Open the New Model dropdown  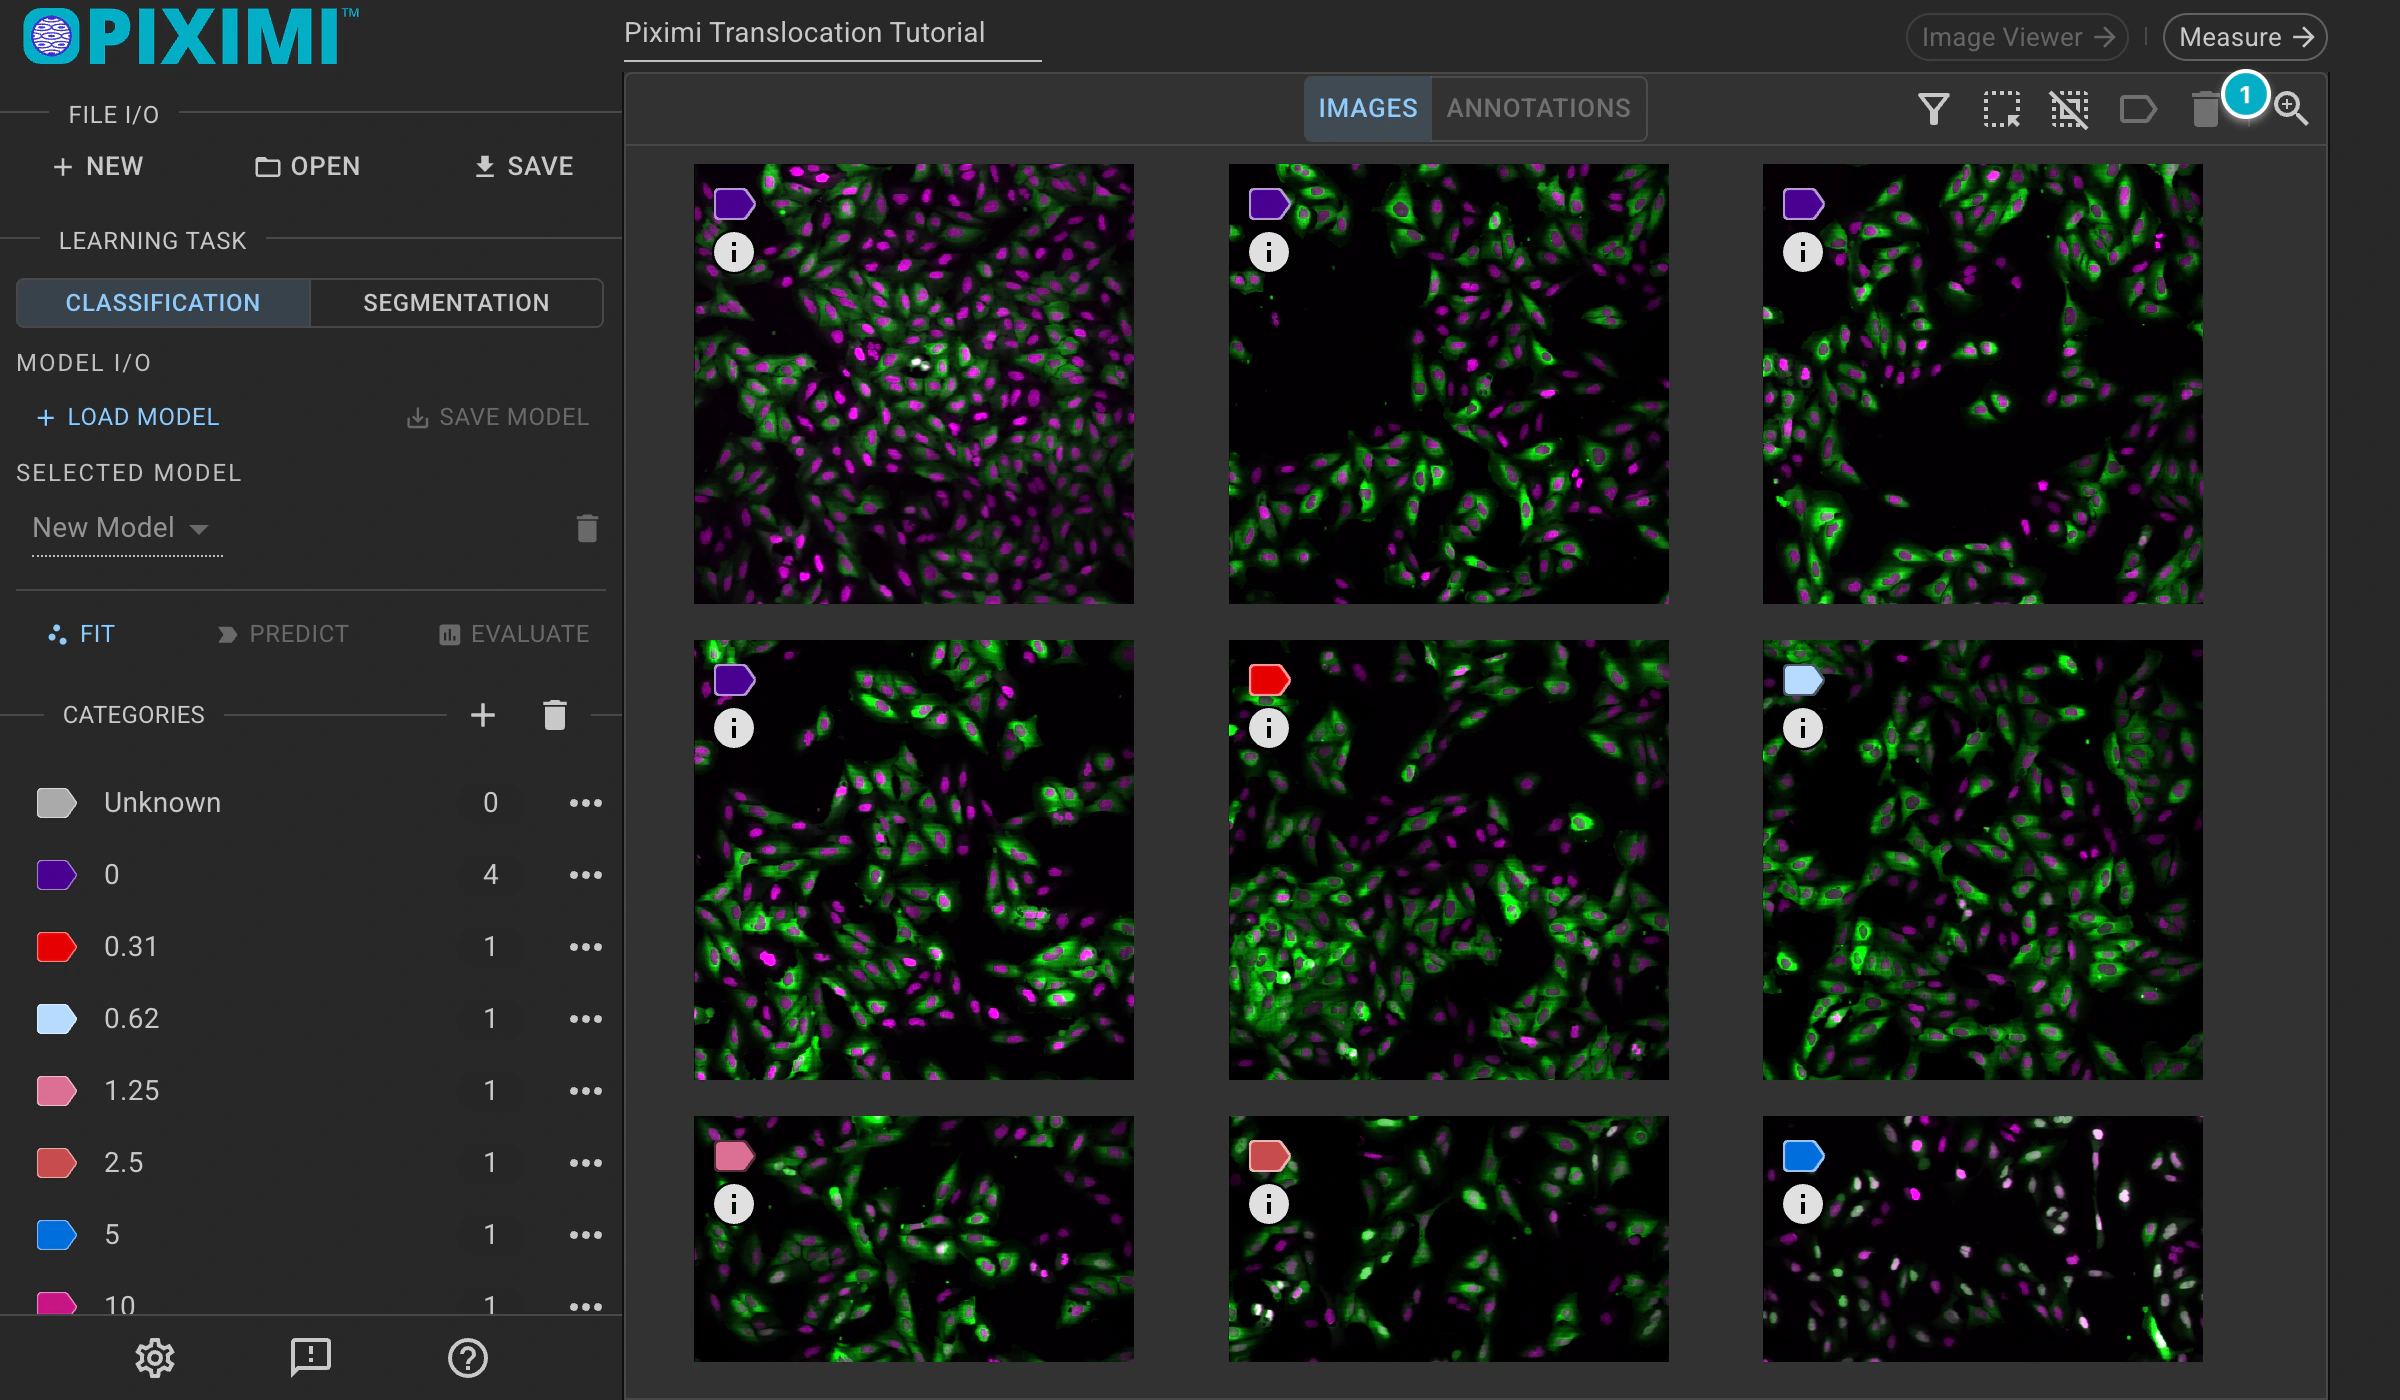coord(126,528)
